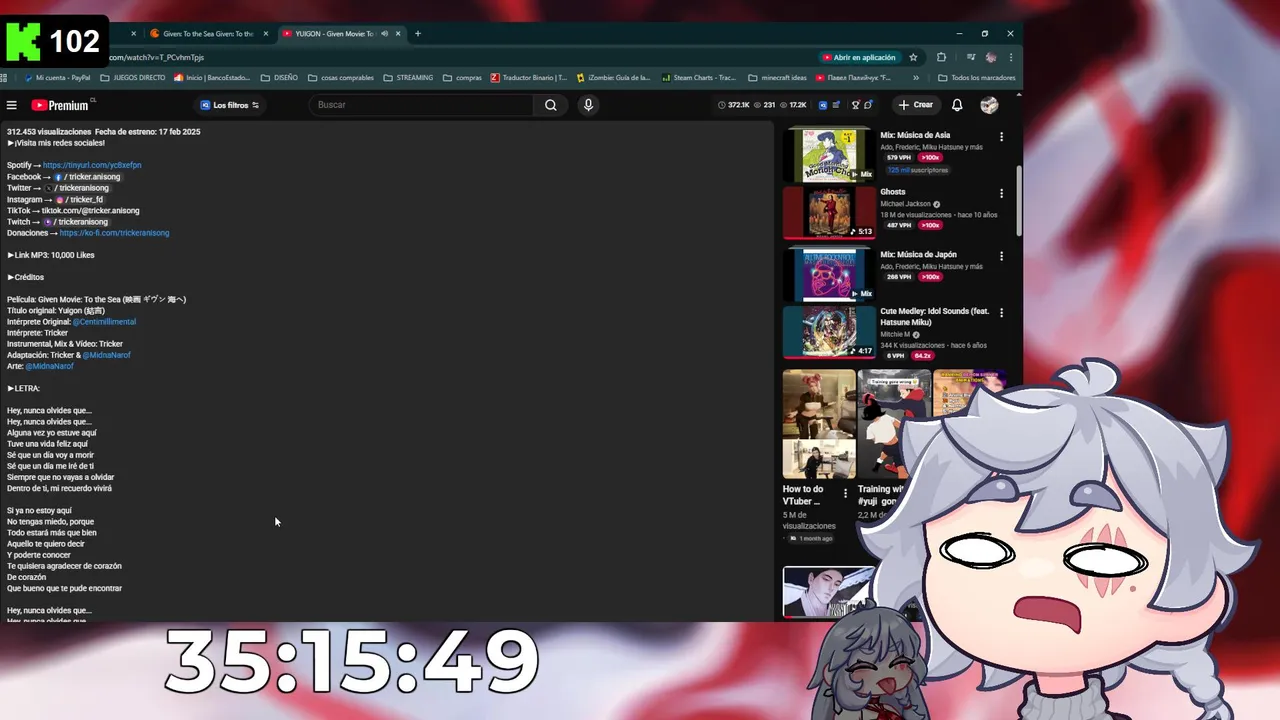The image size is (1280, 720).
Task: Open more options for Mix: Música de Asia
Action: coord(1001,137)
